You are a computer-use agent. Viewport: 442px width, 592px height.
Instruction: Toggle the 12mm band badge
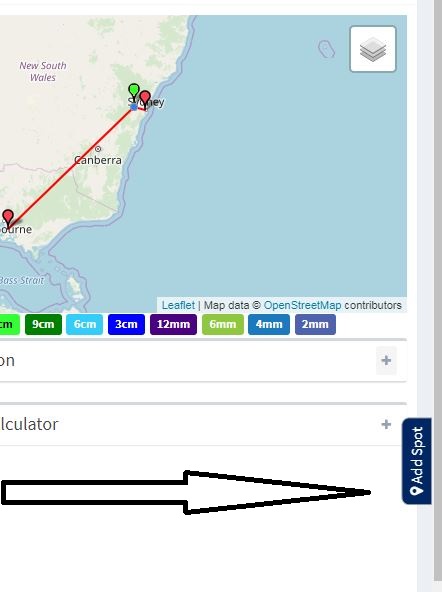(x=173, y=324)
